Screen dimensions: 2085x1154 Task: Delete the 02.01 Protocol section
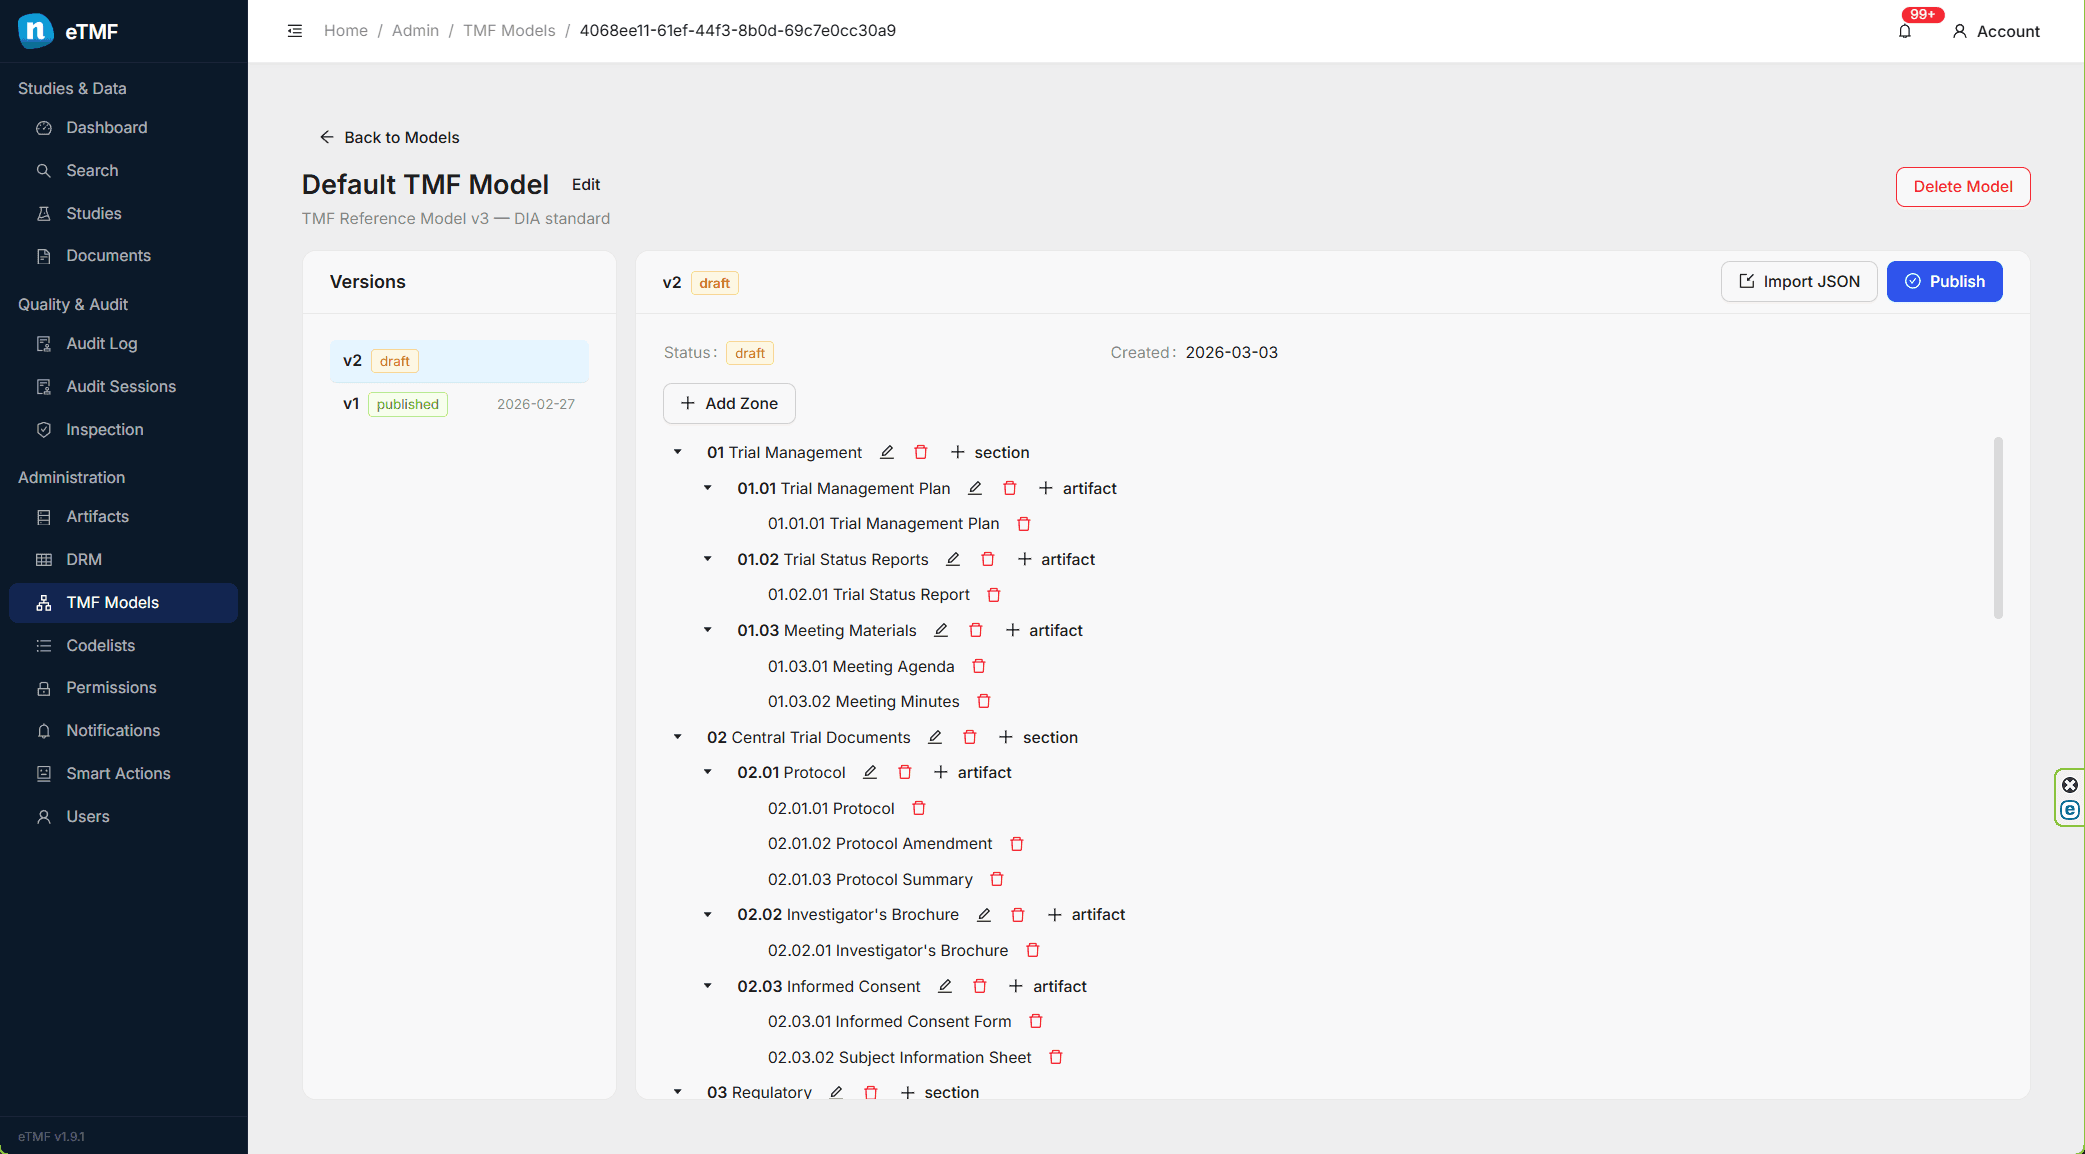pyautogui.click(x=905, y=772)
